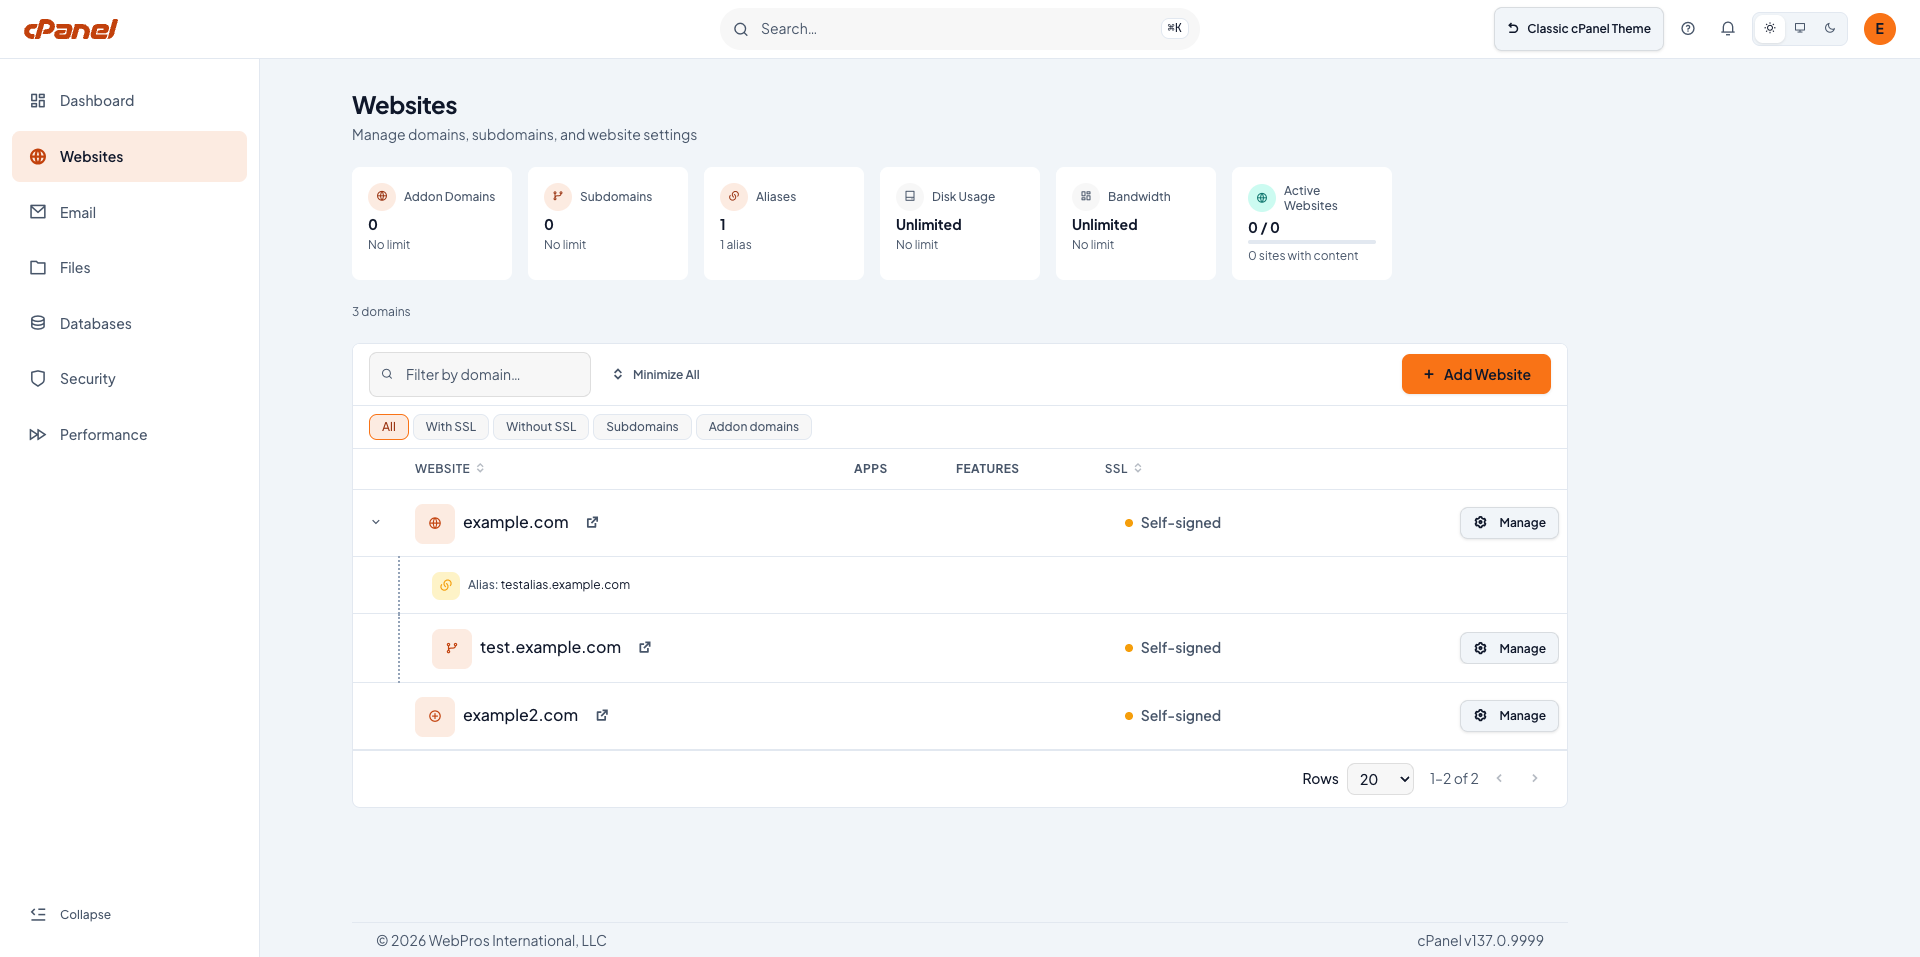The height and width of the screenshot is (957, 1920).
Task: Open external link icon beside example.com
Action: 592,522
